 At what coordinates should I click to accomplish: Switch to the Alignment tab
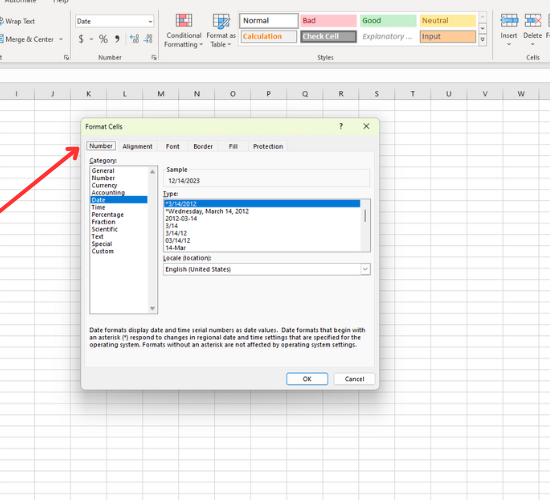(x=137, y=146)
